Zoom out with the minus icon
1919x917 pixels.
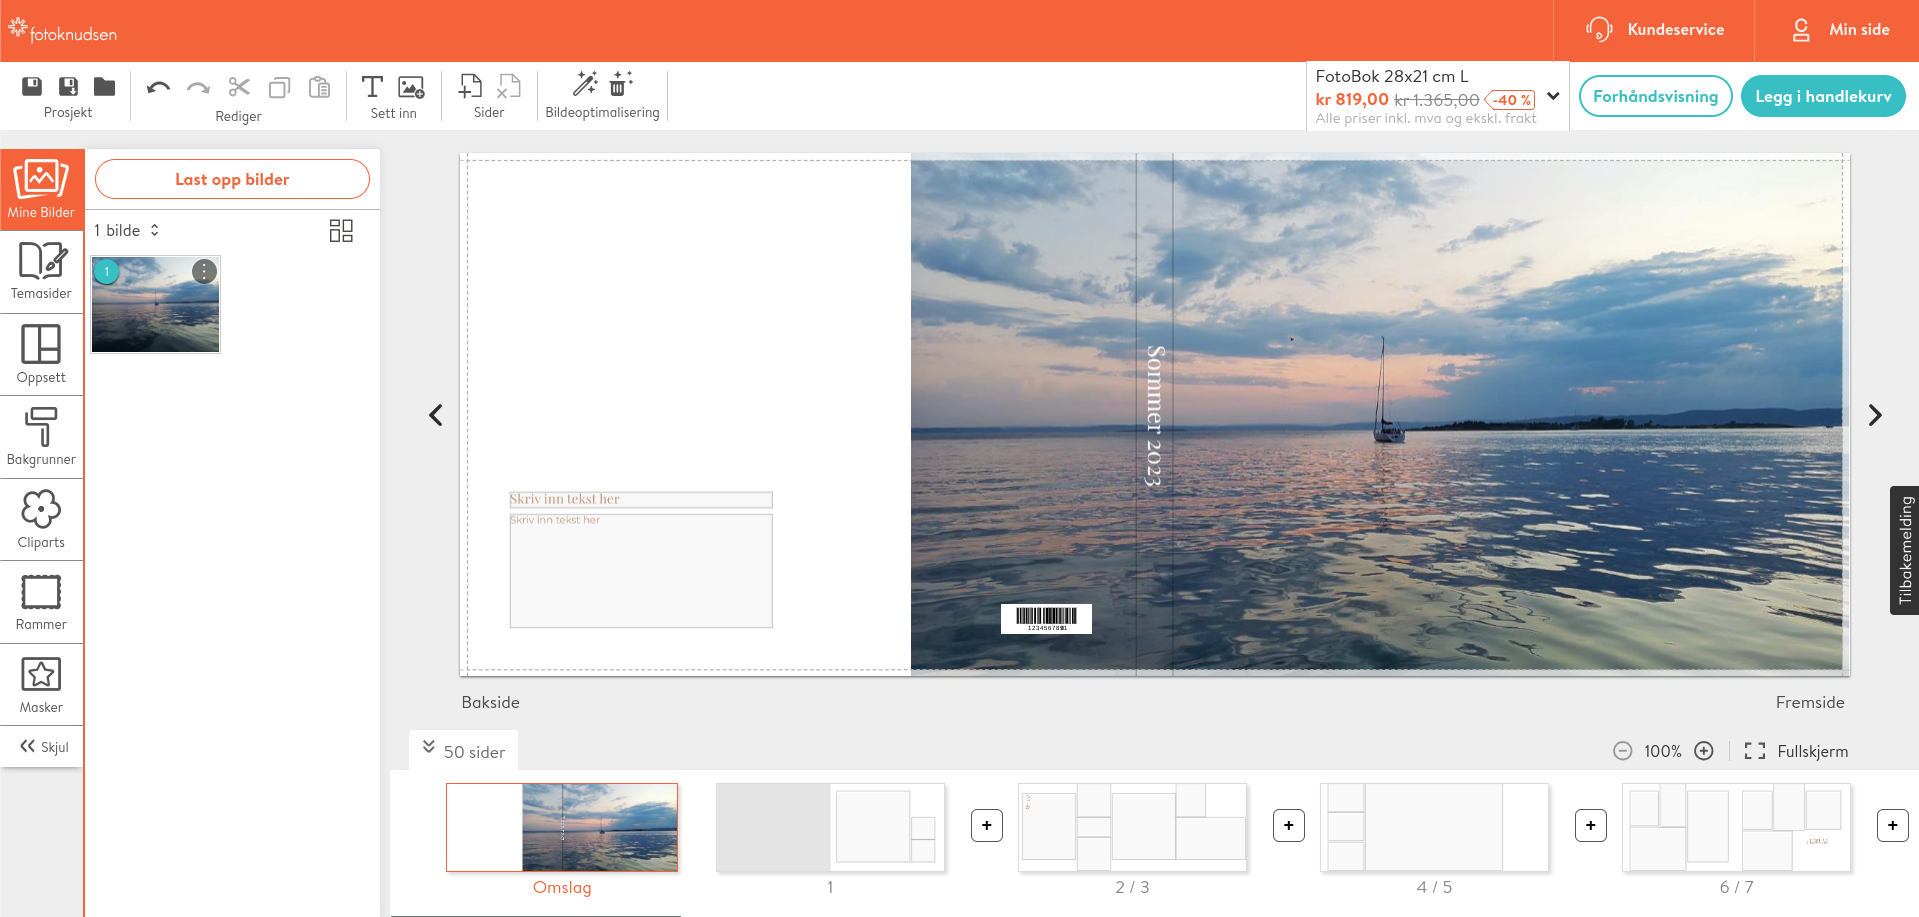pyautogui.click(x=1622, y=751)
